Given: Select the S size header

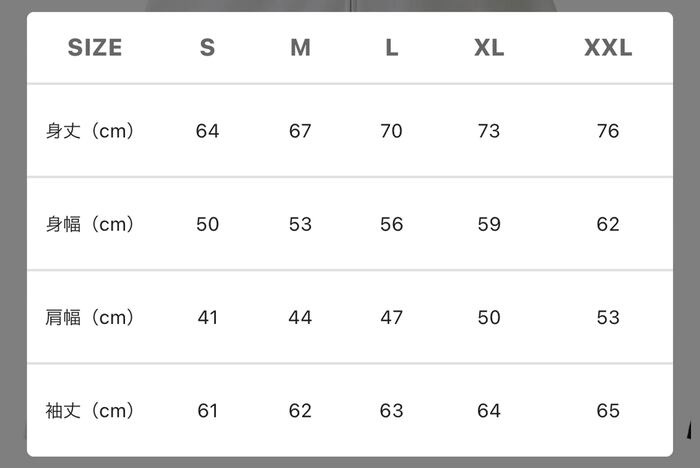Looking at the screenshot, I should (x=207, y=48).
